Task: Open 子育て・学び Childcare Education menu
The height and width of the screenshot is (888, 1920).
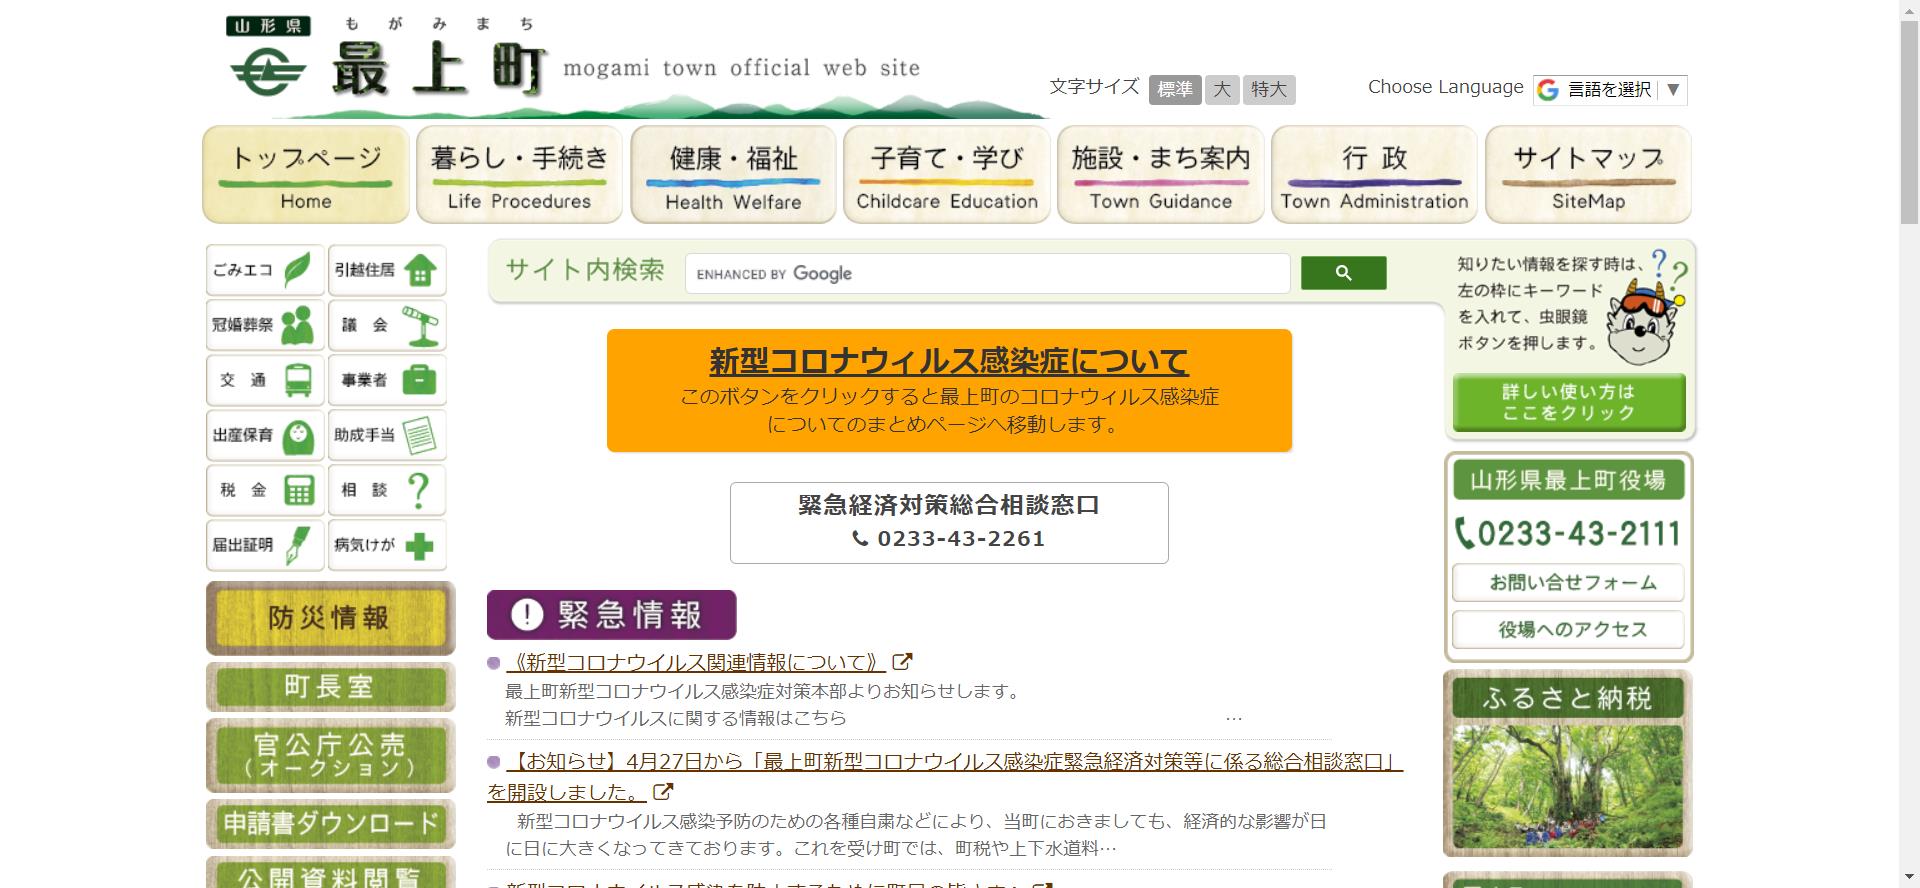Action: click(947, 174)
